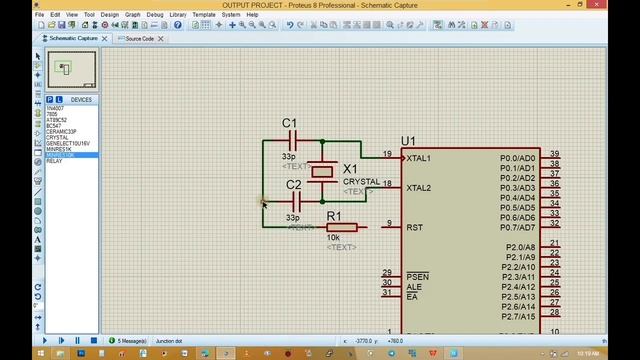Open Help via blue question mark icon
Screen dimensions: 640x360
click(178, 25)
